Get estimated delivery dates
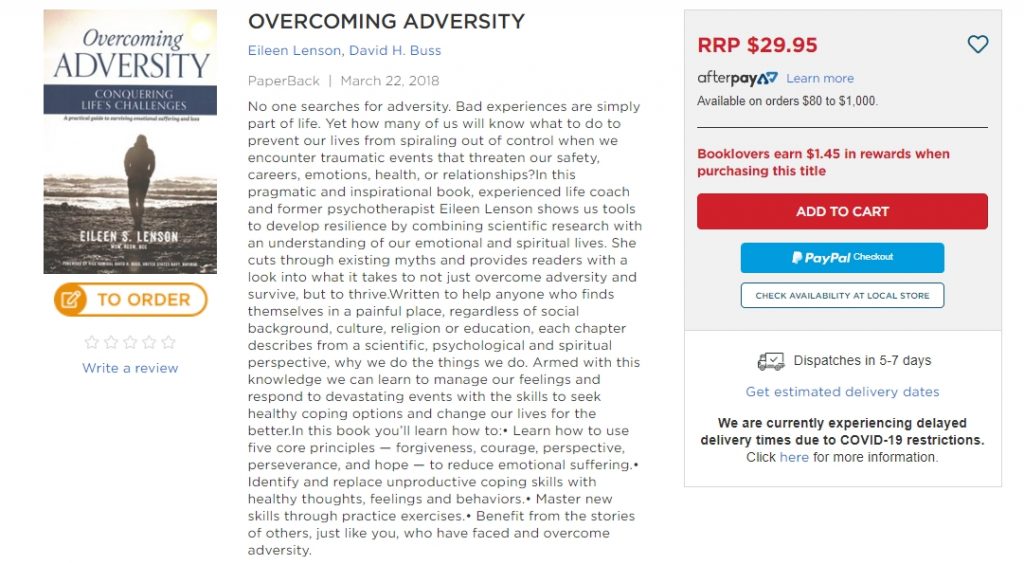 (842, 392)
